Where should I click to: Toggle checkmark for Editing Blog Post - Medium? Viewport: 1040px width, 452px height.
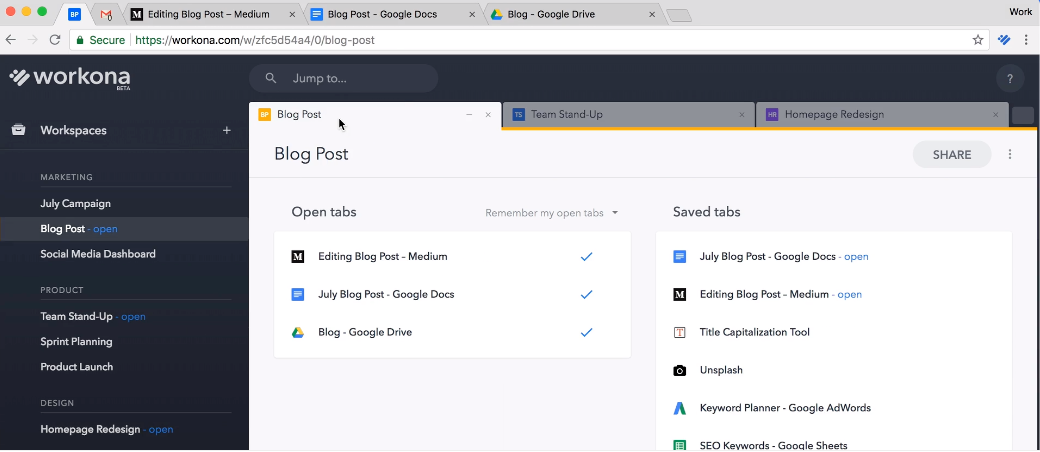tap(586, 257)
